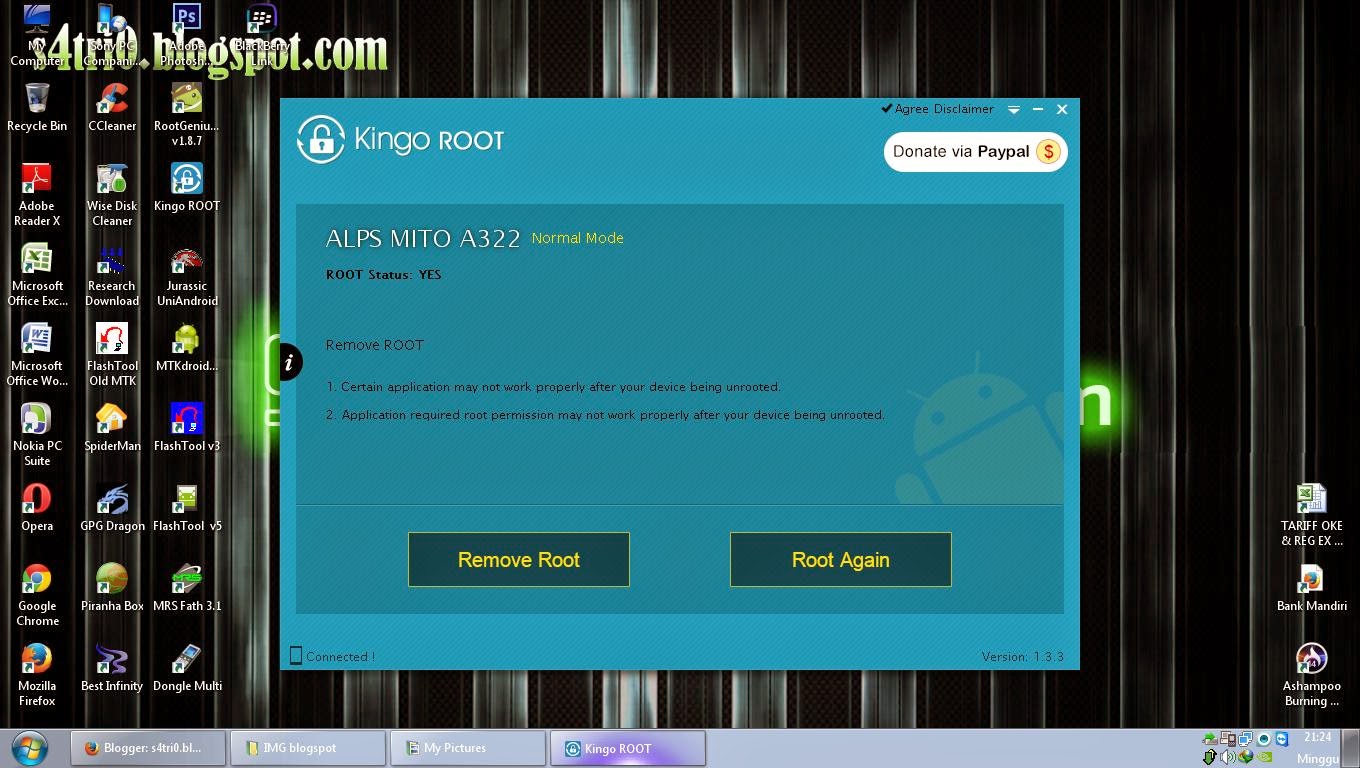This screenshot has width=1360, height=768.
Task: Switch to the IMG blogspot taskbar item
Action: [308, 748]
